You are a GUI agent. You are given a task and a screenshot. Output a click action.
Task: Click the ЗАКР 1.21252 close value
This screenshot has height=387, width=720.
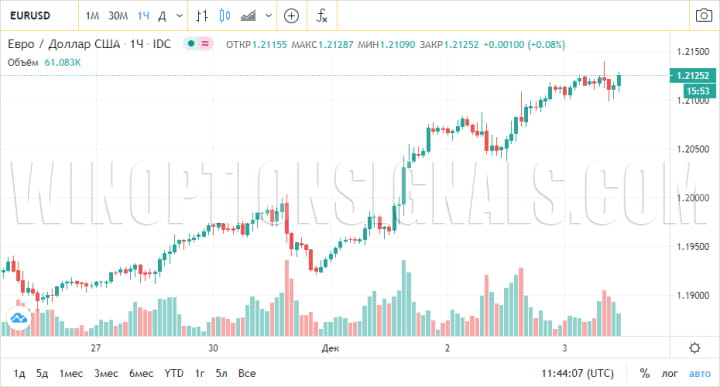click(x=449, y=45)
